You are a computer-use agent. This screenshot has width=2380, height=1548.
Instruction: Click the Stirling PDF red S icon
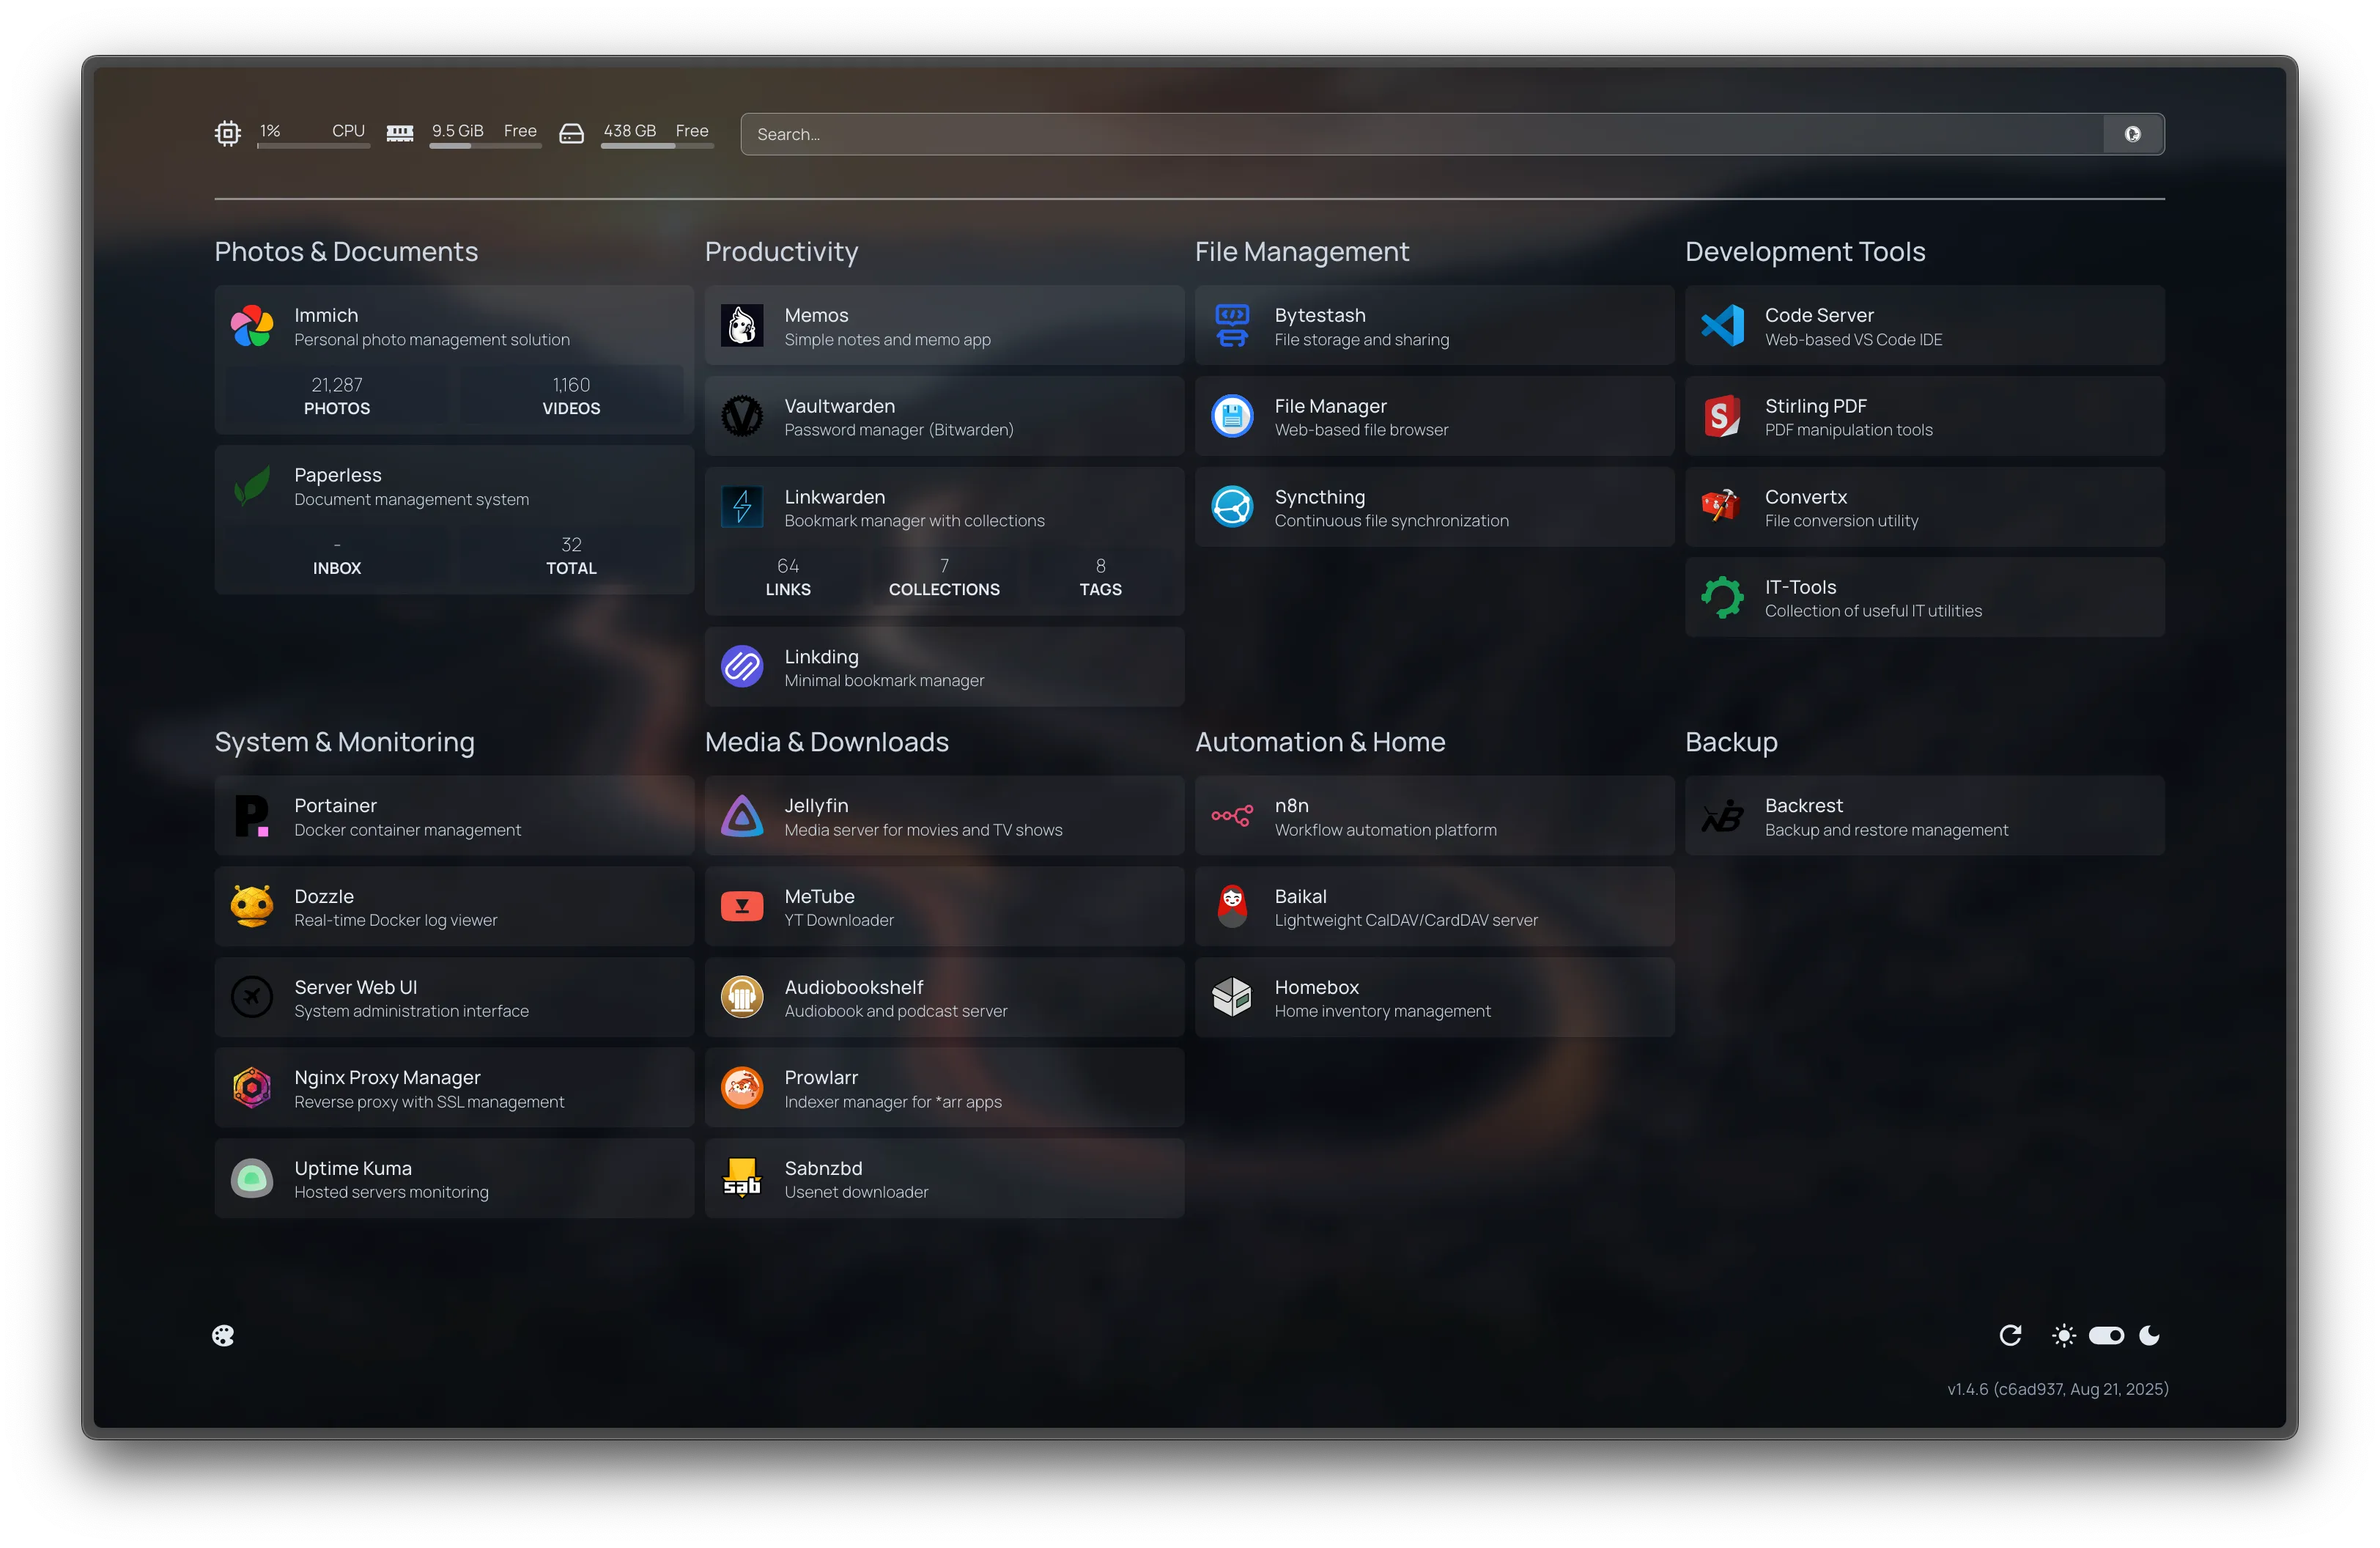(1722, 417)
